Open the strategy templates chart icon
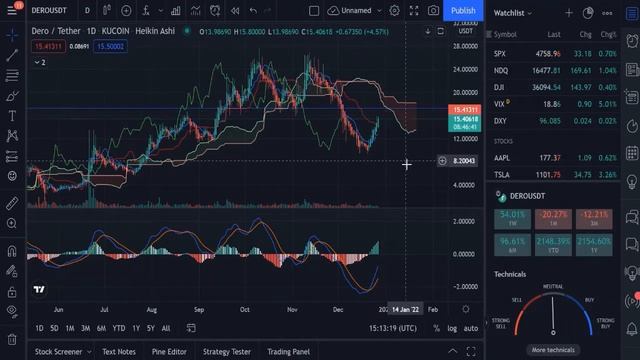This screenshot has width=640, height=360. 196,11
